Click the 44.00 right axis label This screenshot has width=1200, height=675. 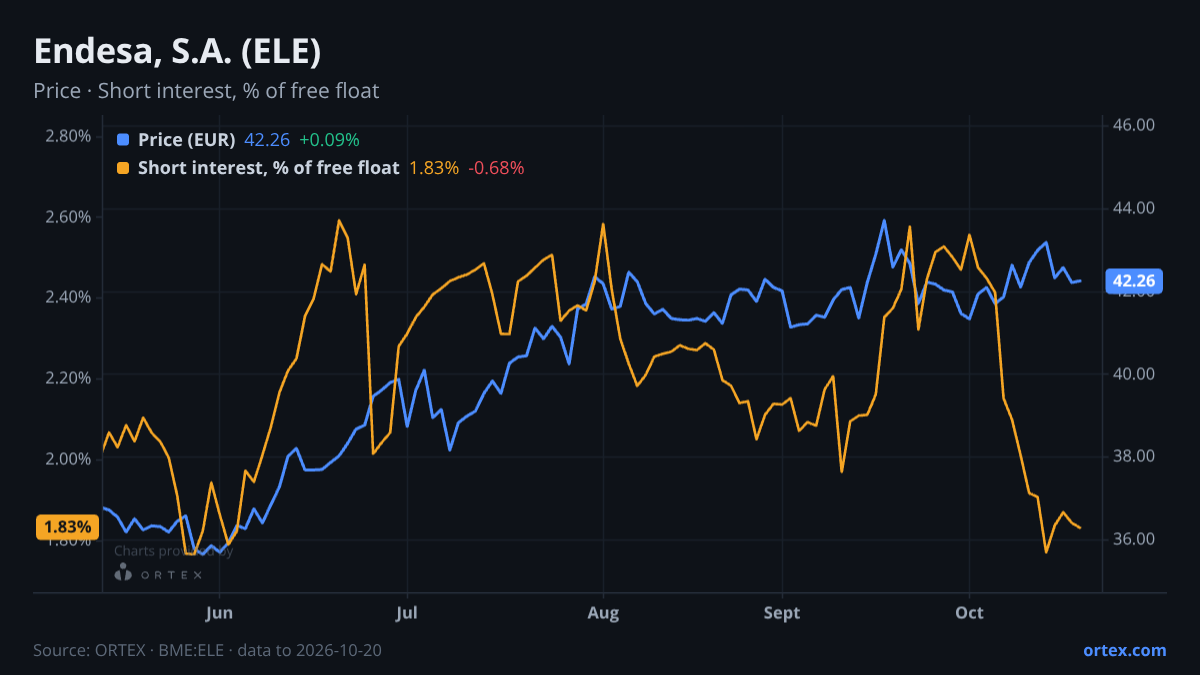[x=1134, y=208]
